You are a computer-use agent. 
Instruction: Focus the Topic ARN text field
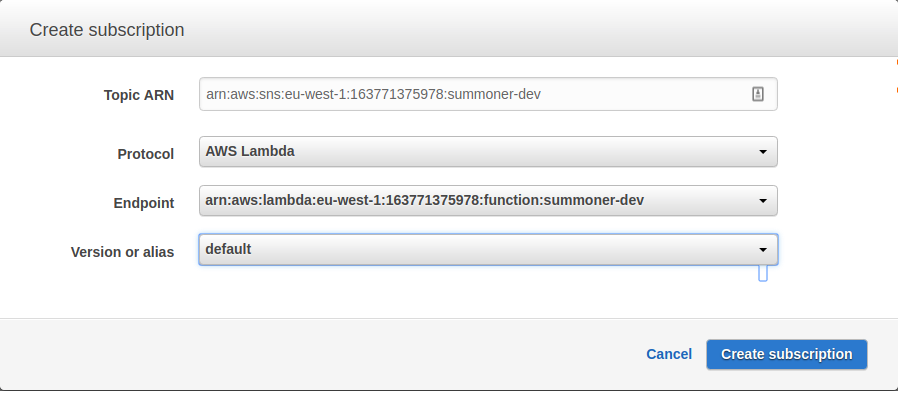tap(488, 94)
